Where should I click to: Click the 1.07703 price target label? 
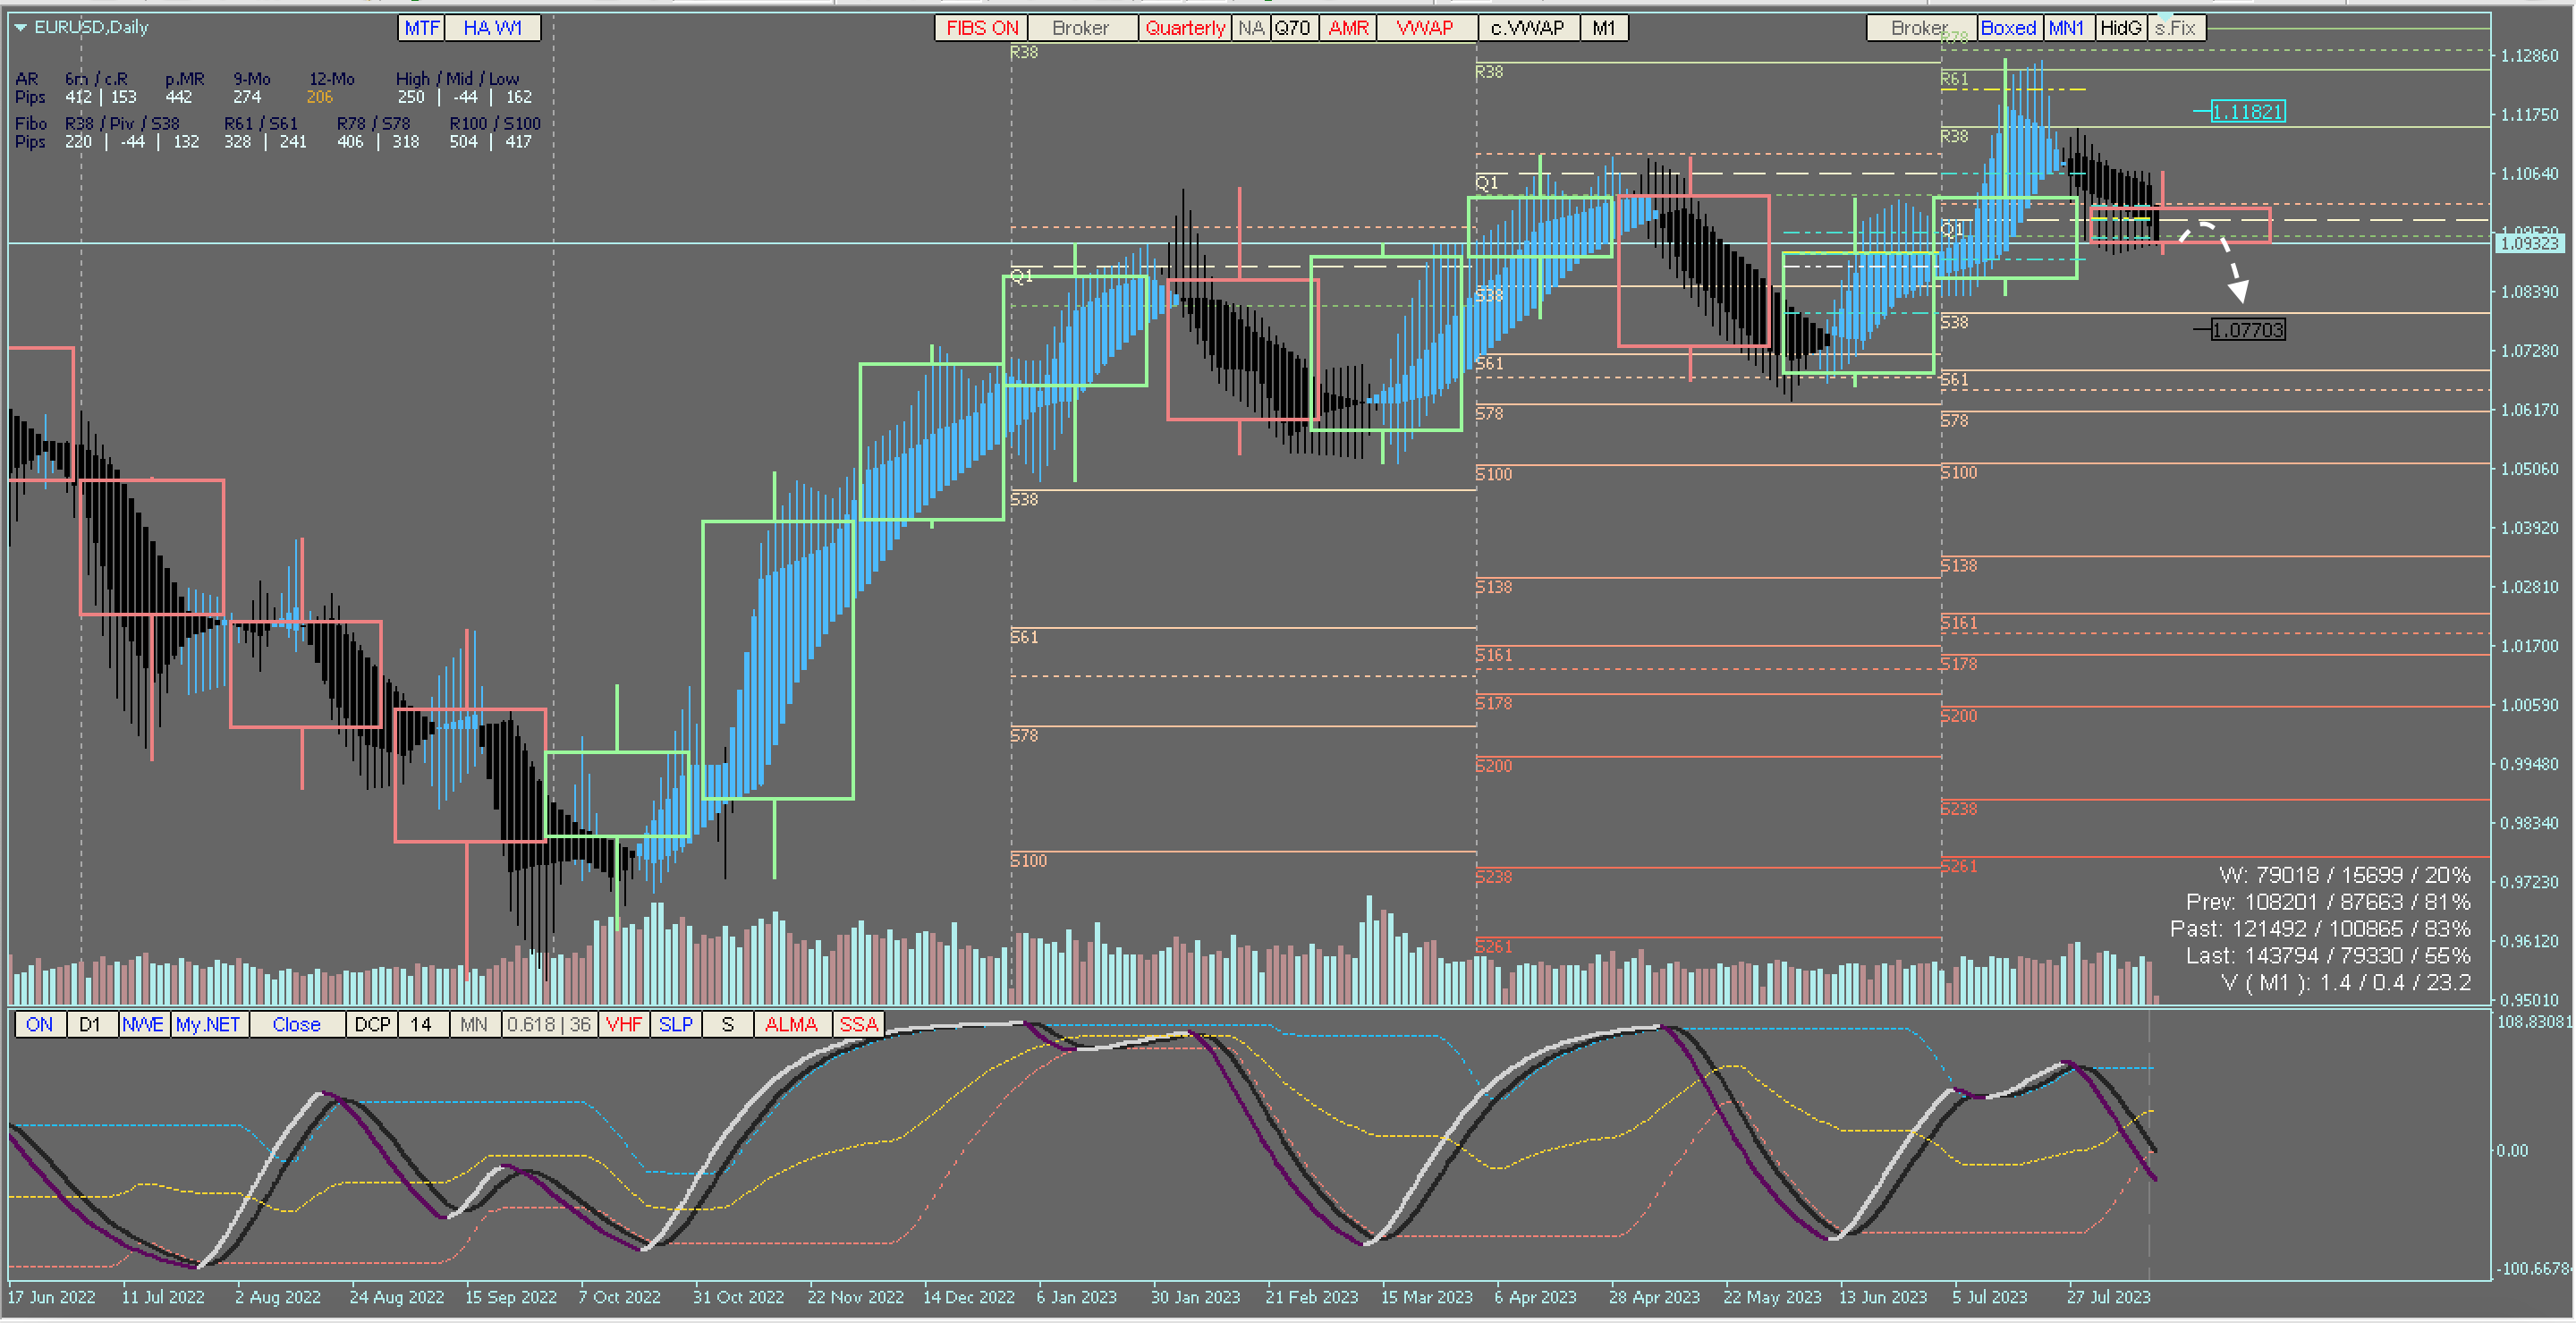click(2247, 330)
